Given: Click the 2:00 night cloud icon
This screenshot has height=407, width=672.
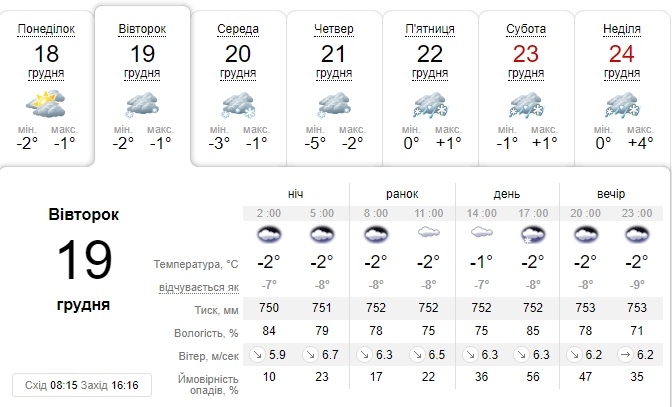Looking at the screenshot, I should pos(269,234).
